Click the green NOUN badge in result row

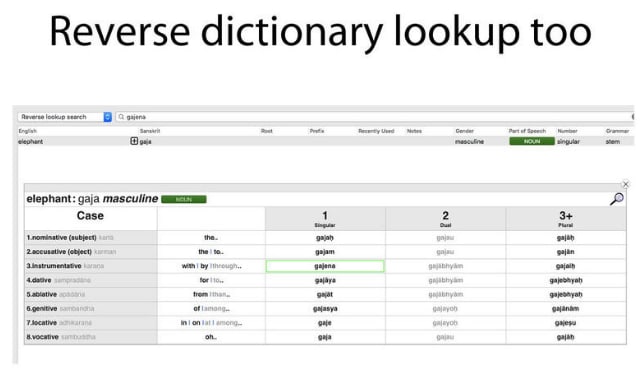tap(532, 141)
